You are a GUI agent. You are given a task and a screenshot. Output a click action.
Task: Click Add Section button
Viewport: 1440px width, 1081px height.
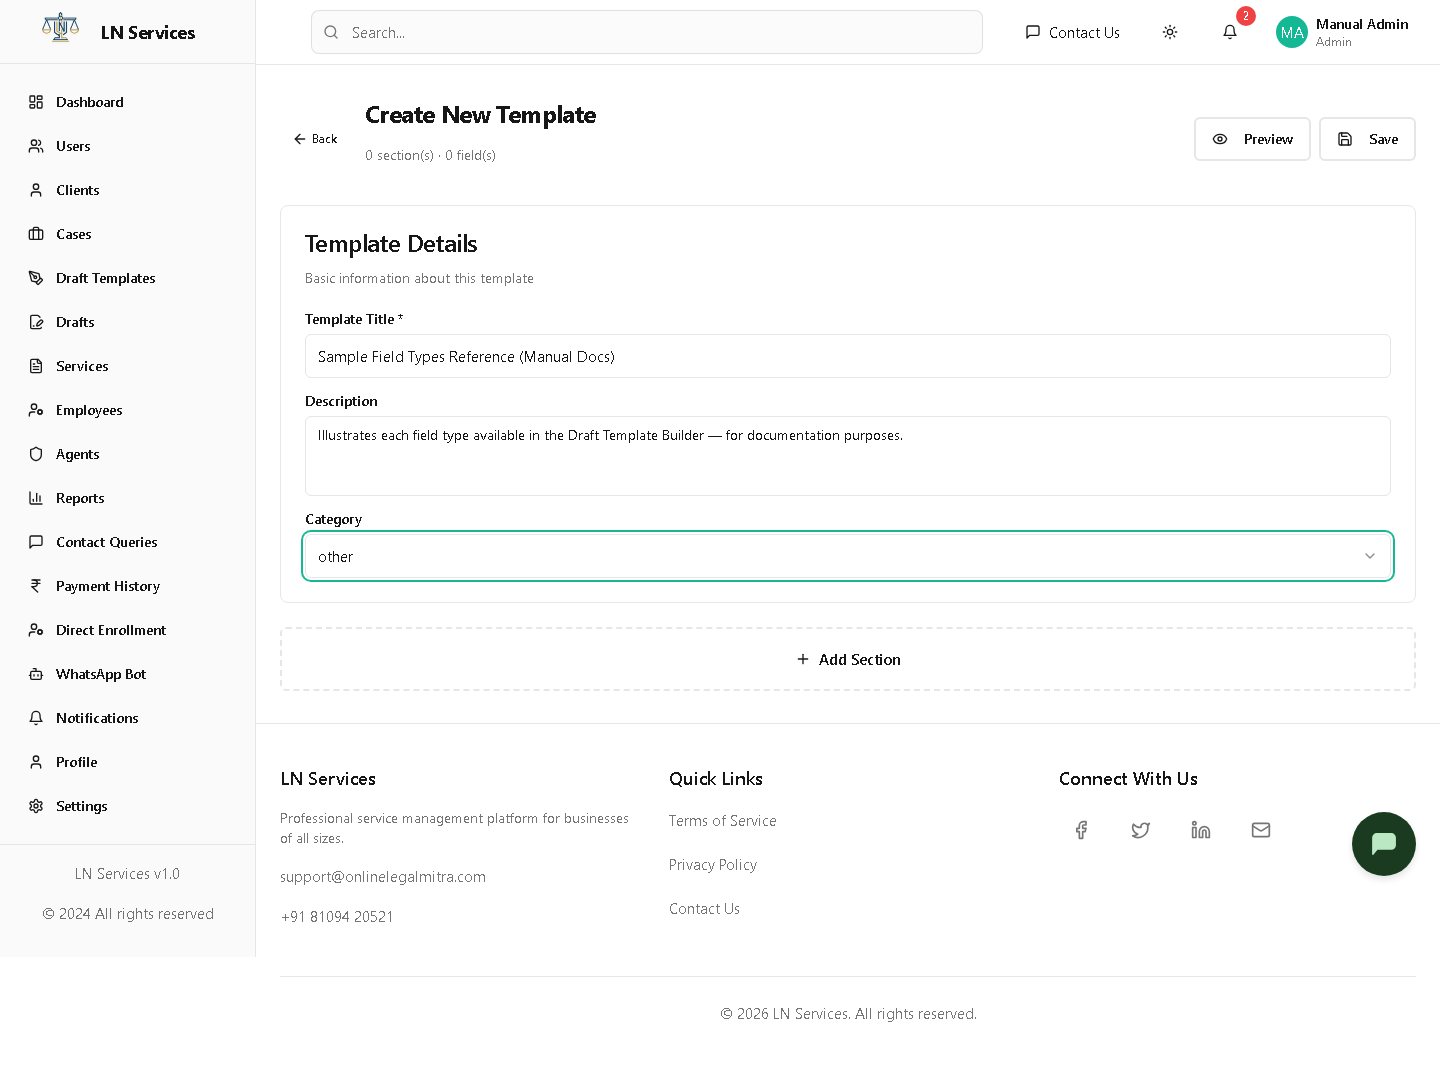point(848,659)
